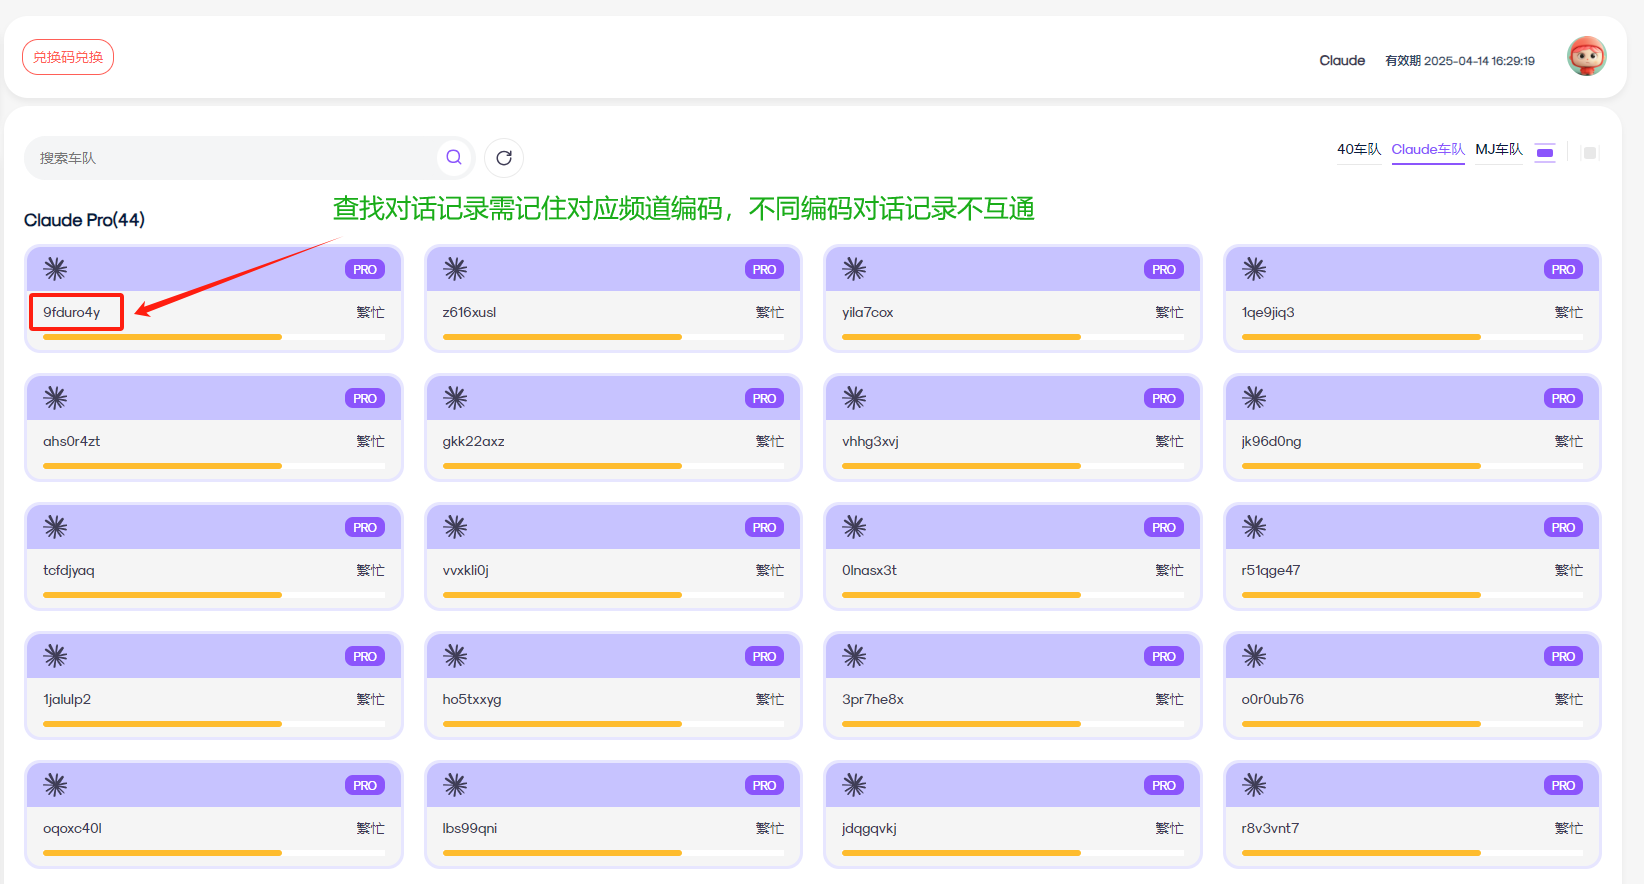Image resolution: width=1644 pixels, height=884 pixels.
Task: Click the Claude logo on yila7cox card
Action: click(x=854, y=269)
